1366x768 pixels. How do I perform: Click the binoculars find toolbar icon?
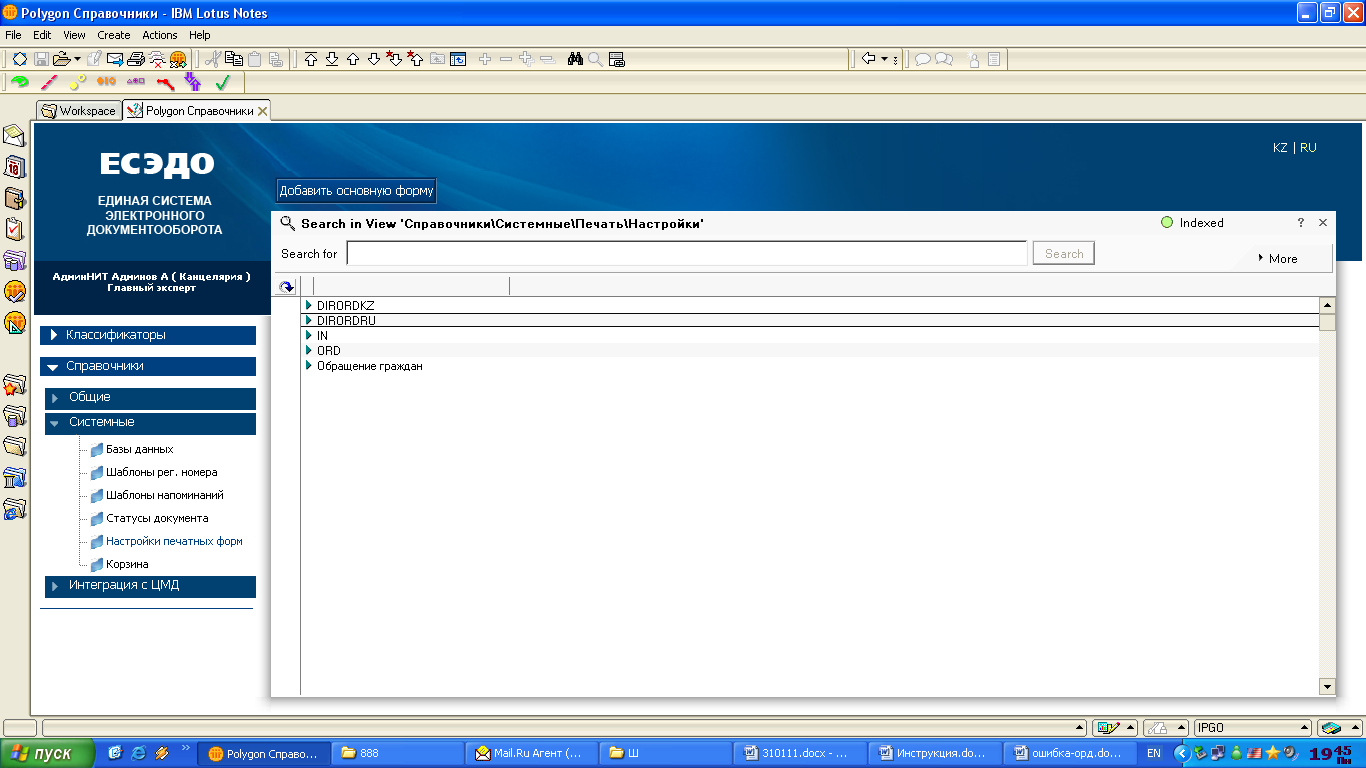tap(576, 59)
